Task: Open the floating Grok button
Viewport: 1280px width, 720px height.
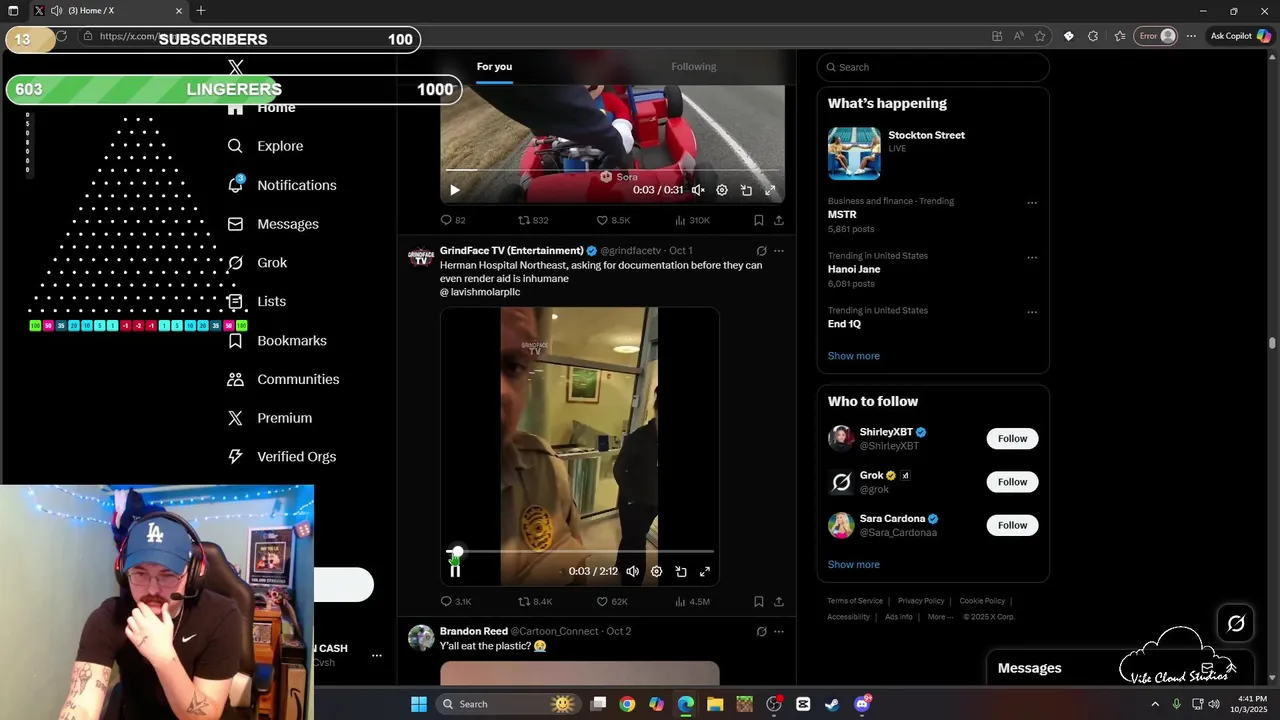Action: [1236, 624]
